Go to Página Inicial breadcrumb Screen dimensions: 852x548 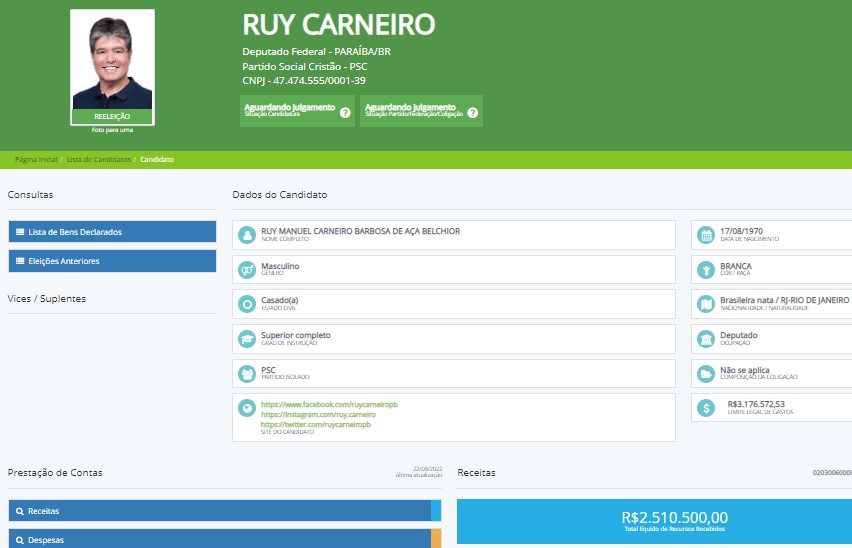pos(36,160)
